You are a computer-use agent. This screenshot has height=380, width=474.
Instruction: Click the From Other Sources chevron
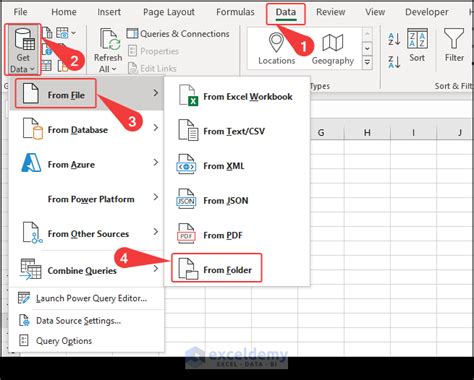pos(156,232)
